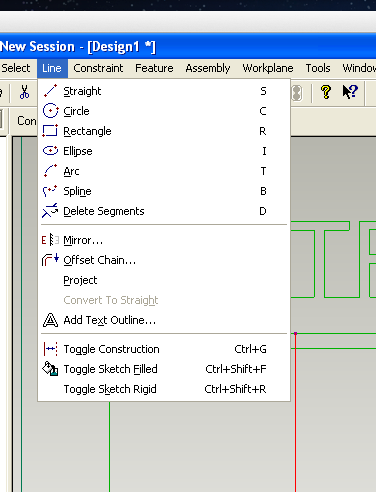Open the Window menu

point(358,68)
